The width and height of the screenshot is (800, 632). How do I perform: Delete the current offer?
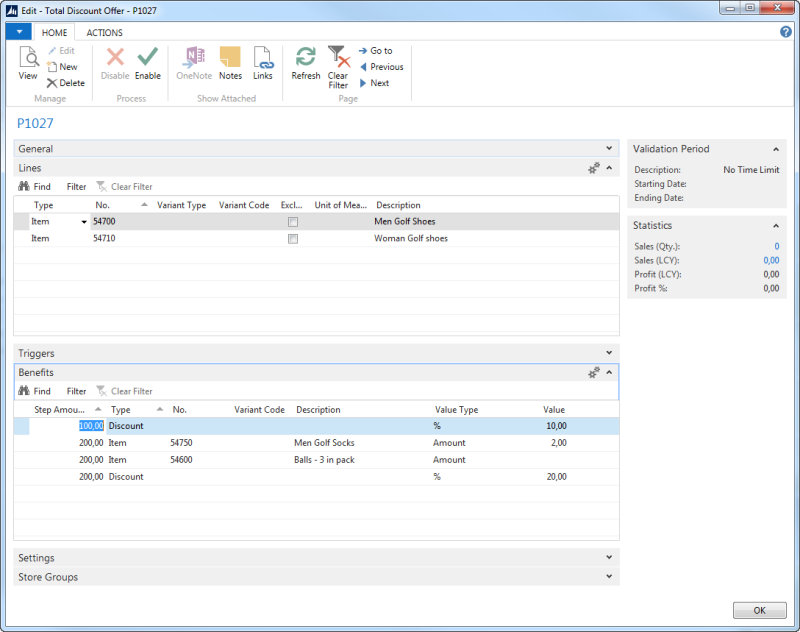[x=64, y=82]
